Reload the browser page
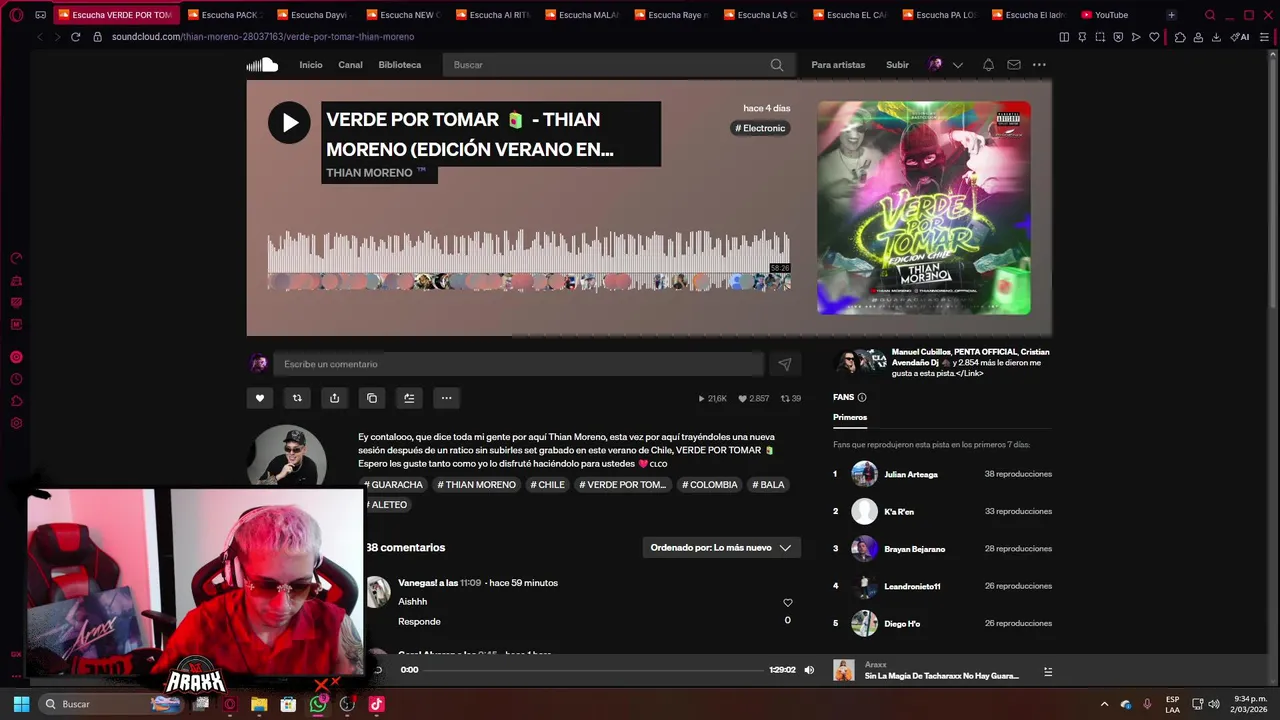 [75, 37]
